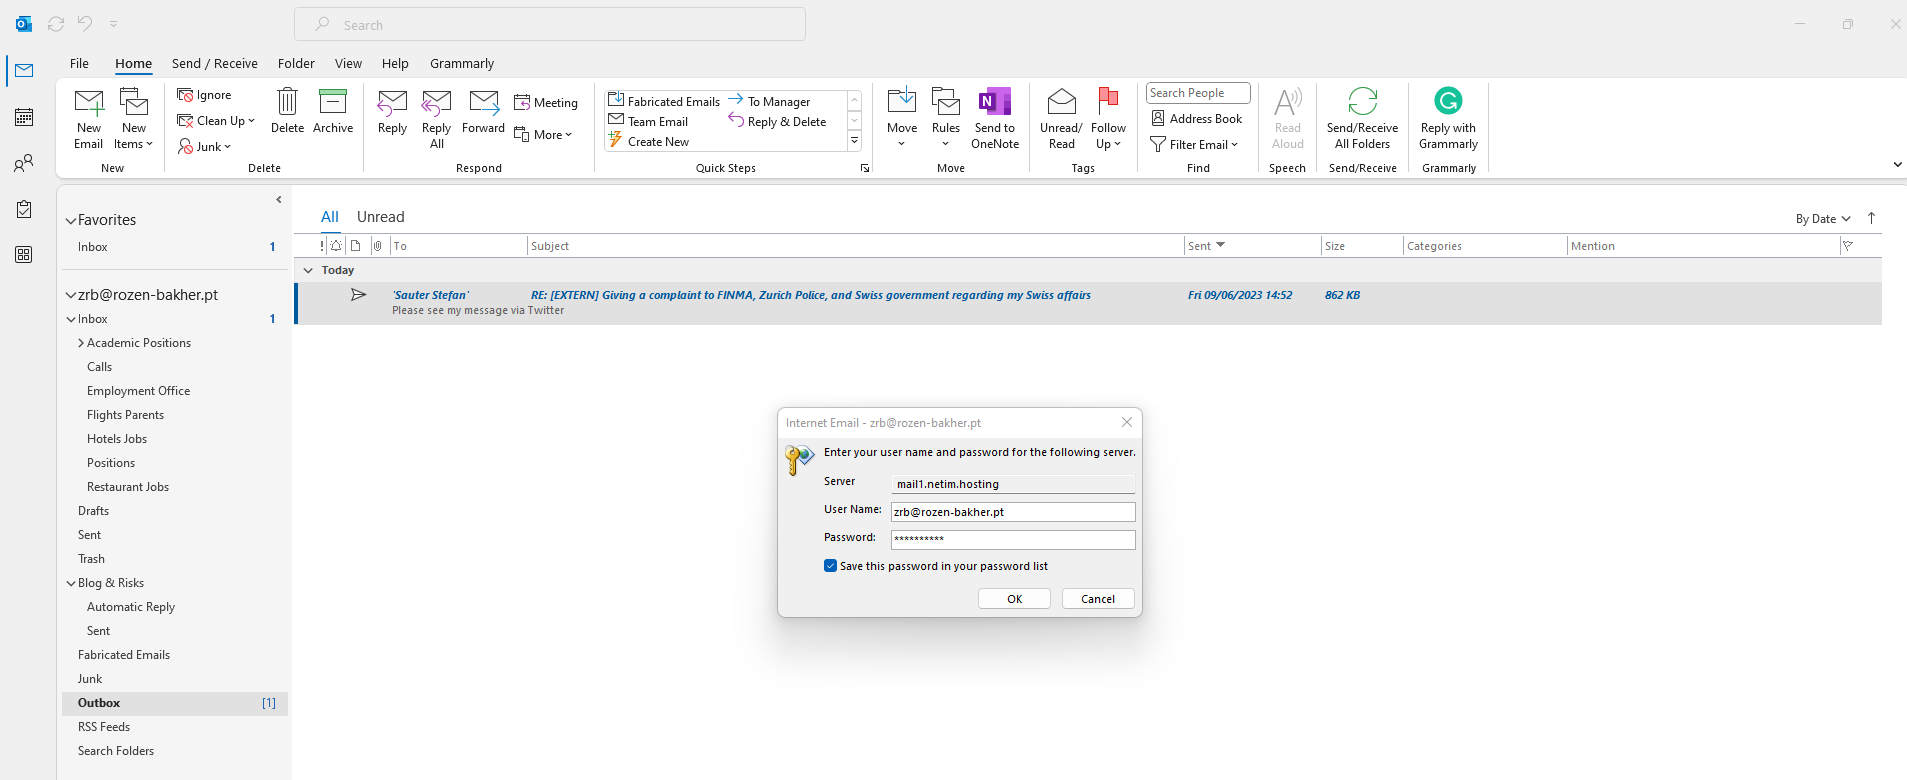Open the Outbox folder
This screenshot has width=1907, height=780.
pos(175,703)
